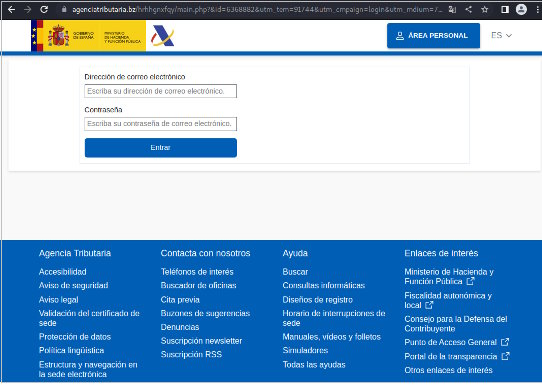Open the translate page icon

452,10
